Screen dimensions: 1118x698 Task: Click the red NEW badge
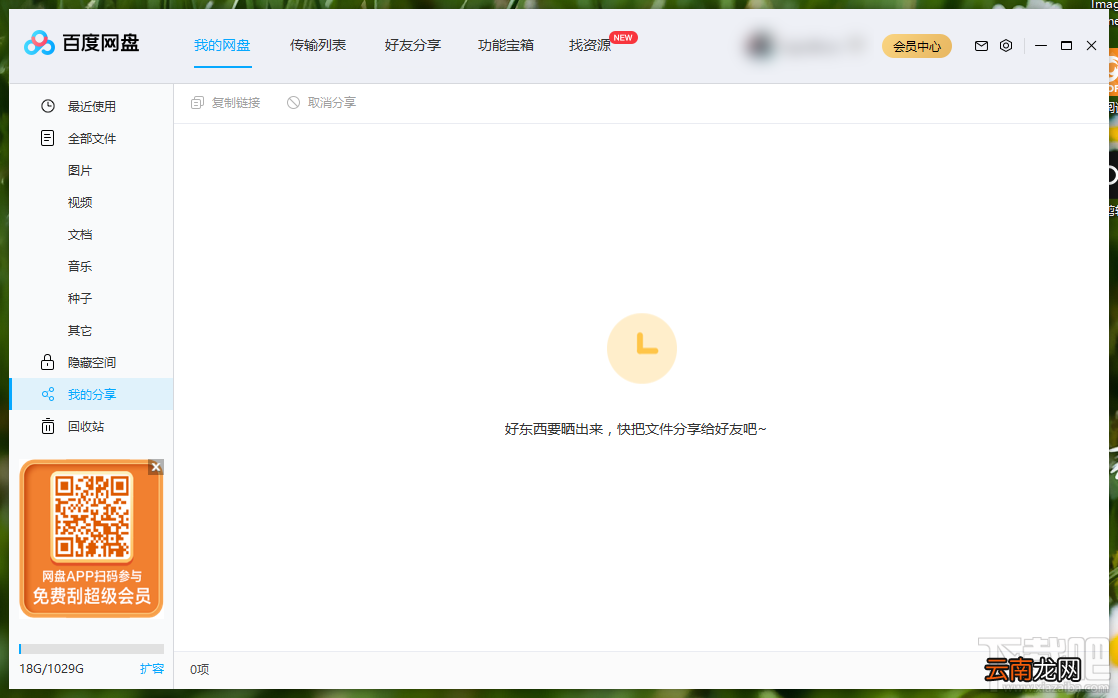[623, 38]
